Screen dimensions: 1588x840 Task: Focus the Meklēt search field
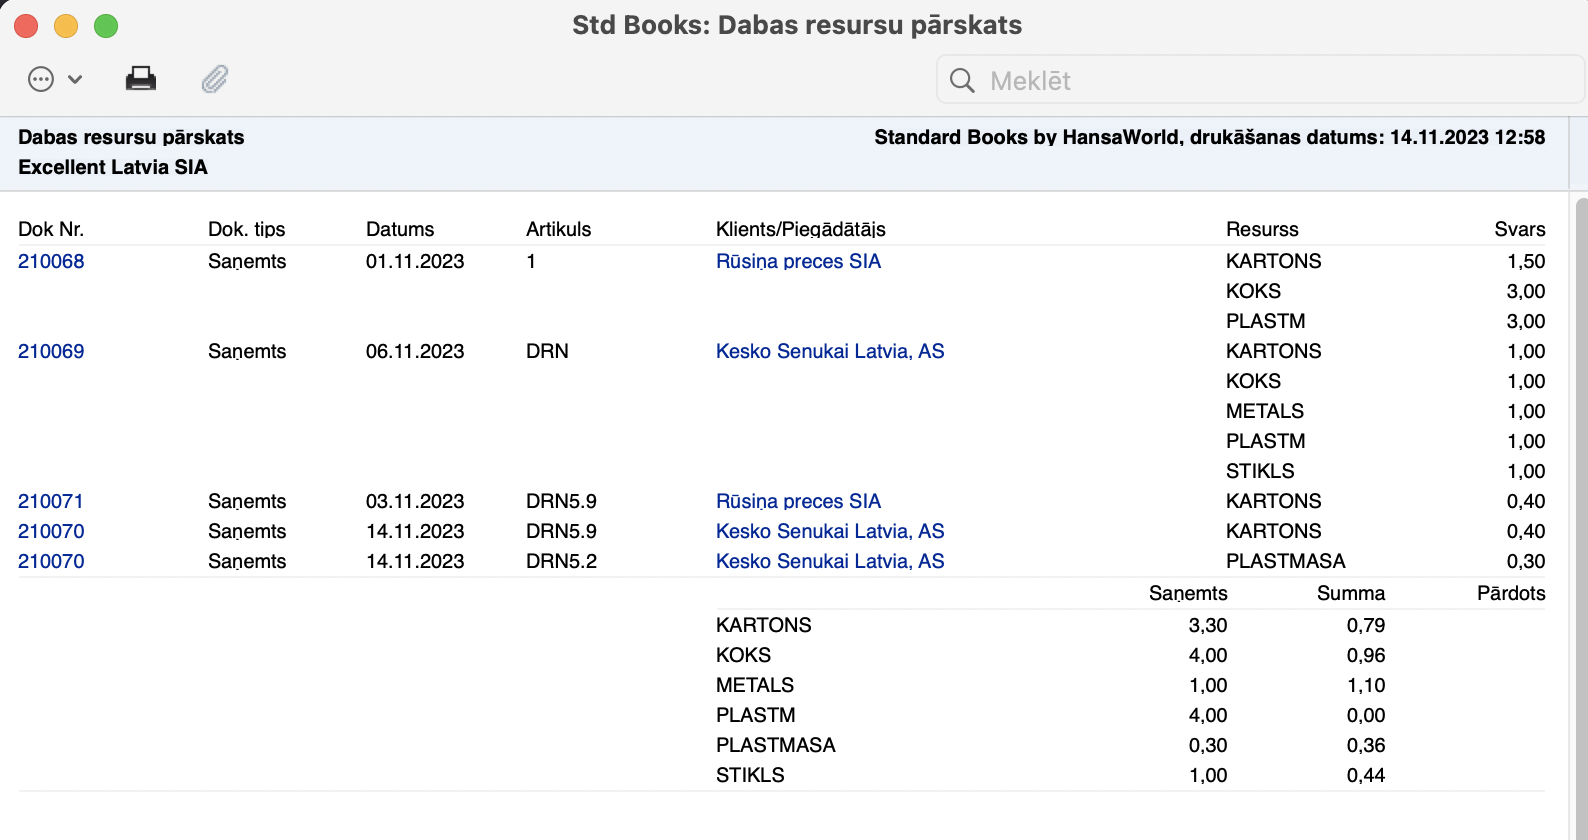coord(1261,80)
